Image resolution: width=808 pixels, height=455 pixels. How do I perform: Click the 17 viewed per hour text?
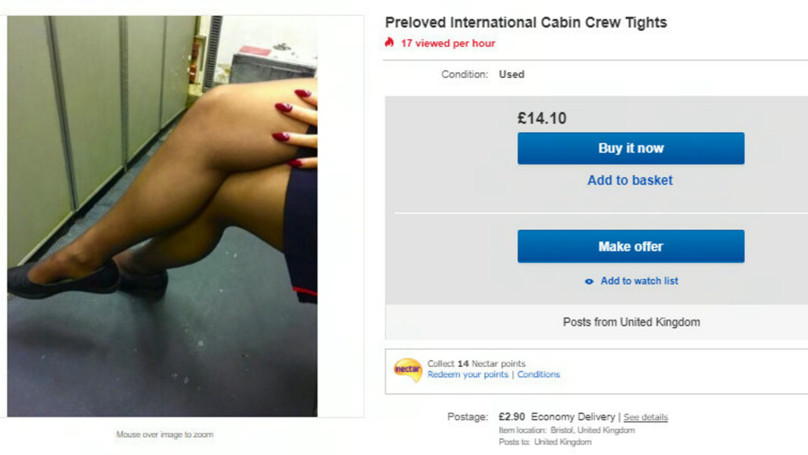(x=448, y=43)
